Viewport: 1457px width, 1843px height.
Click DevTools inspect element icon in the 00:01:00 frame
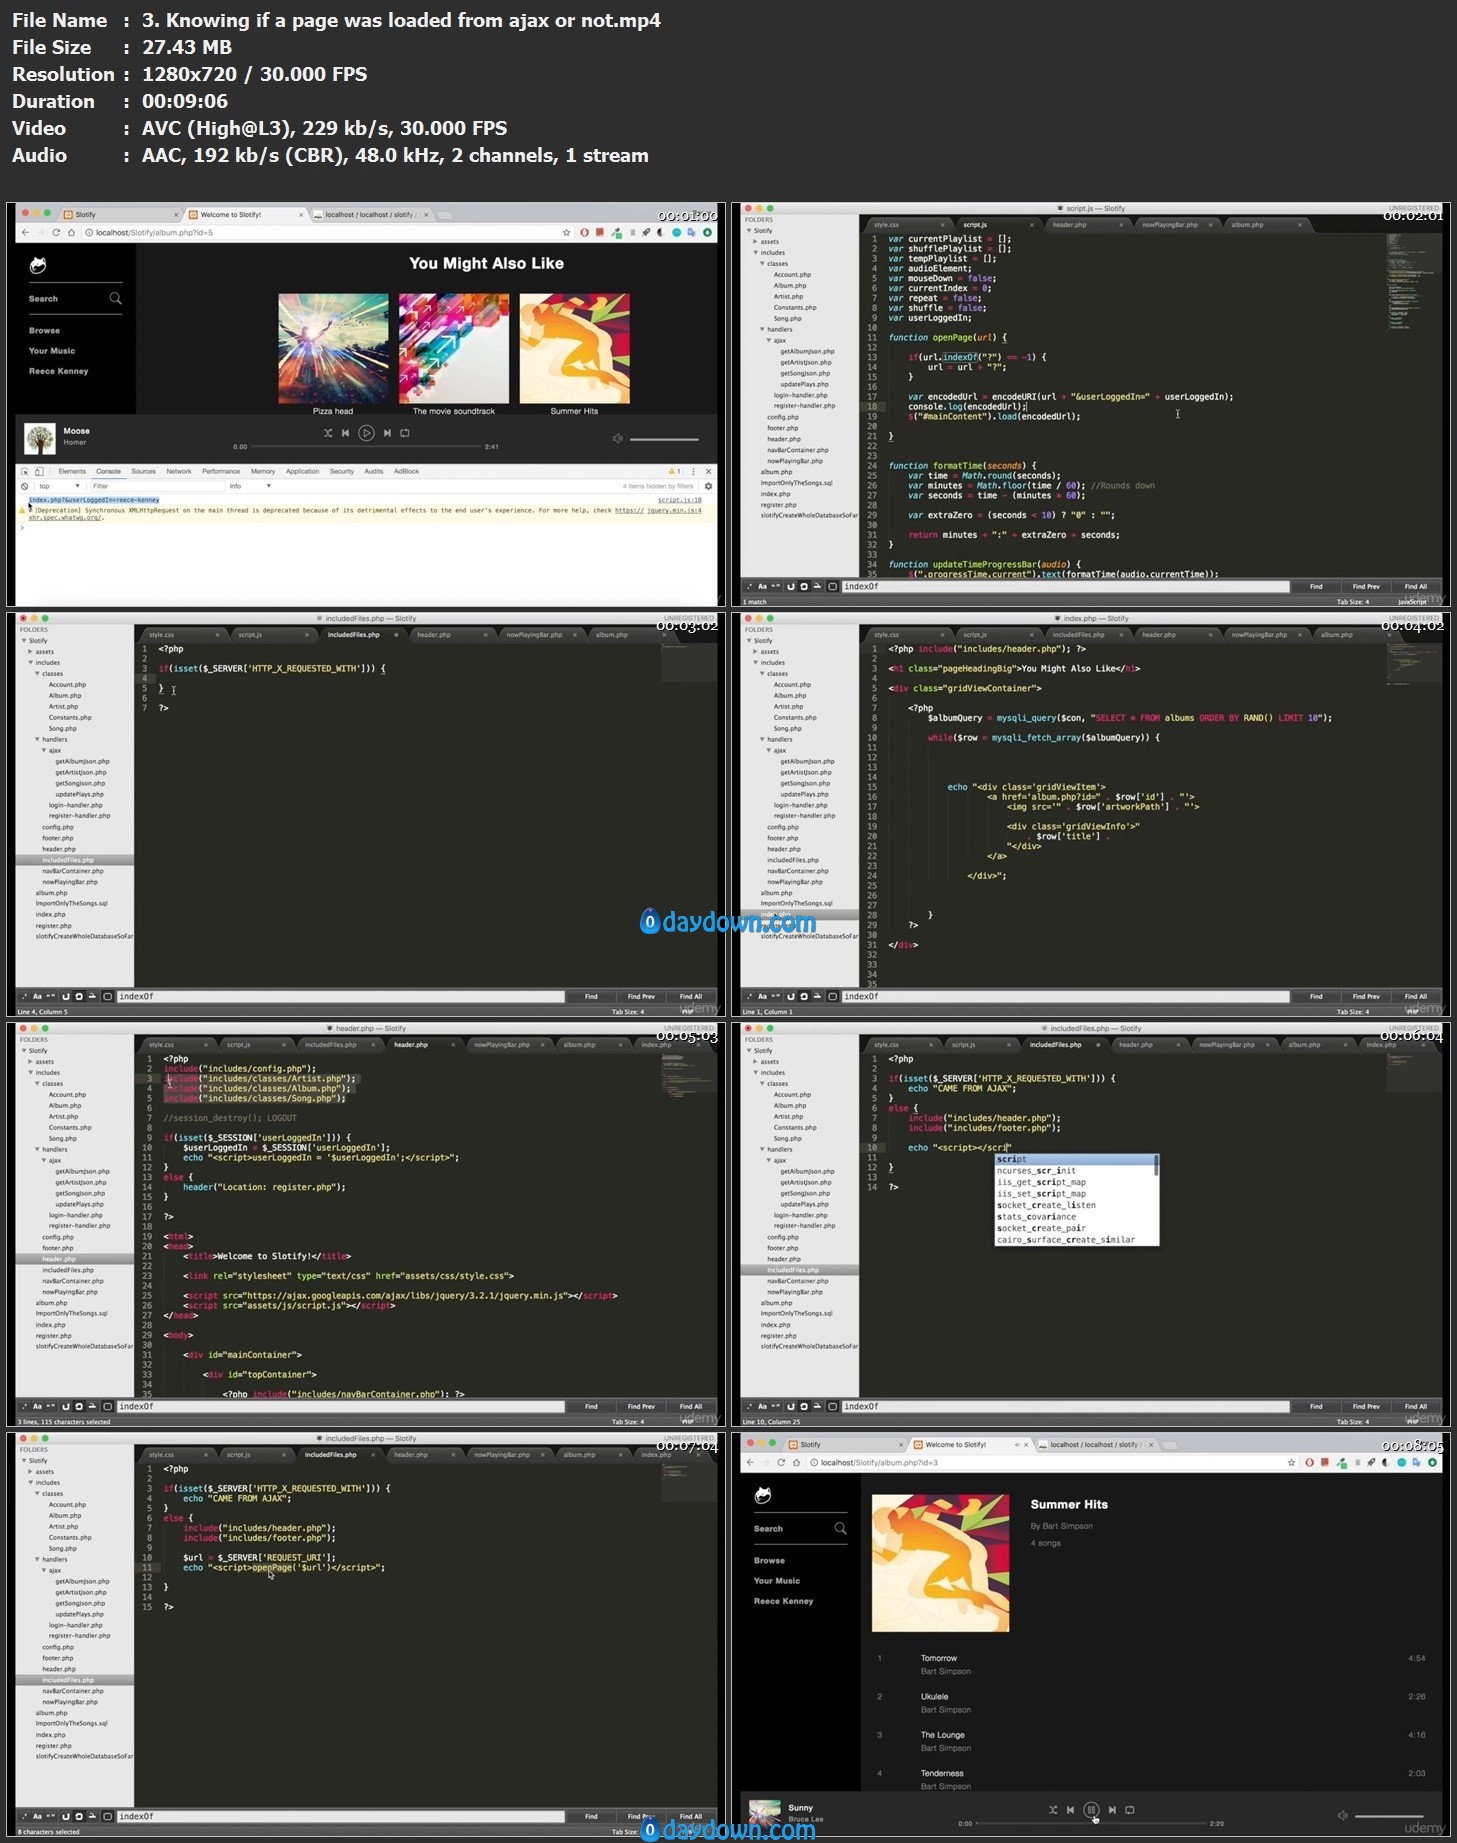point(25,471)
